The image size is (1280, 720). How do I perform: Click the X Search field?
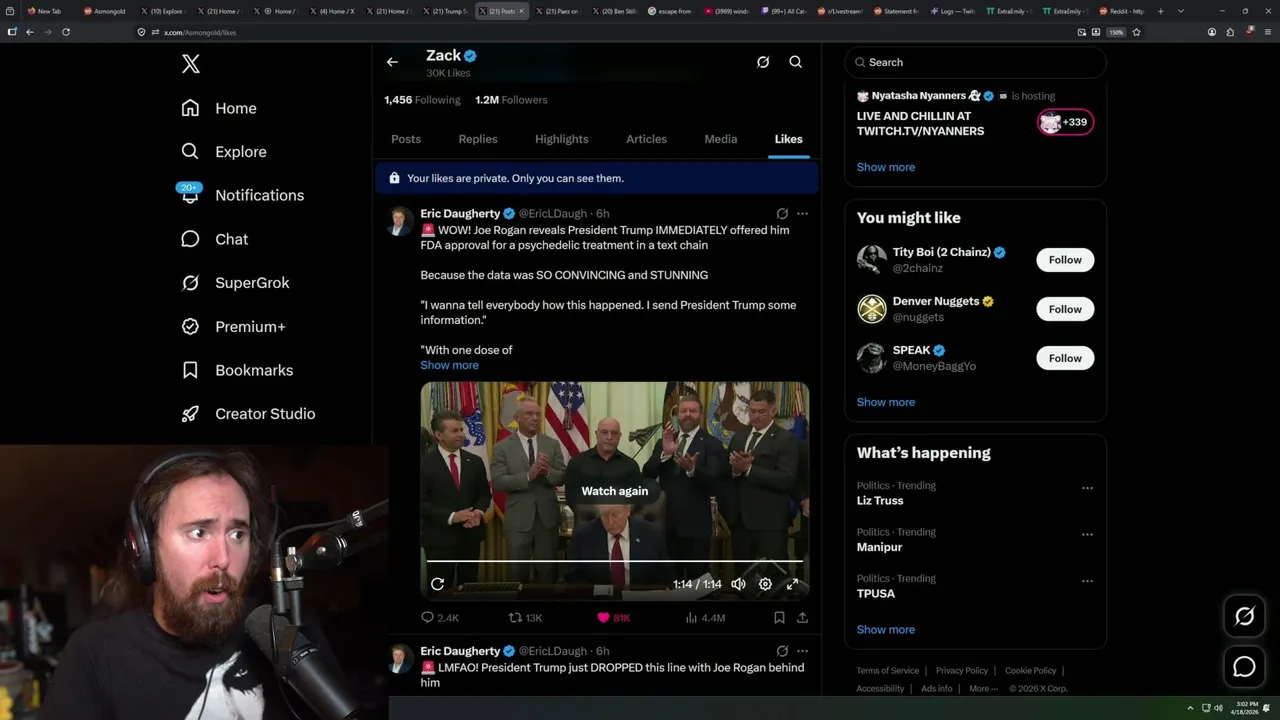(976, 62)
